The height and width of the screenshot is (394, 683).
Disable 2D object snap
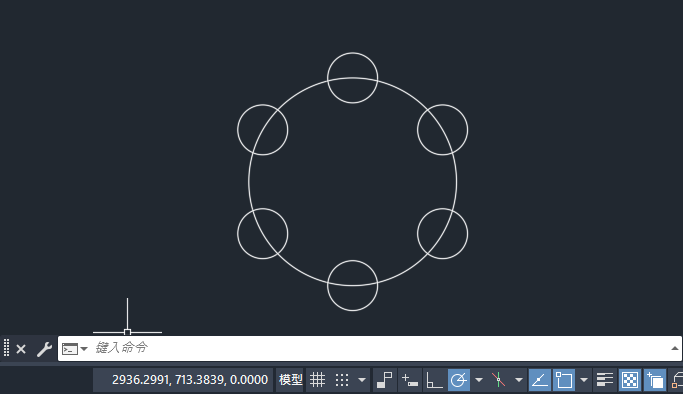coord(564,380)
